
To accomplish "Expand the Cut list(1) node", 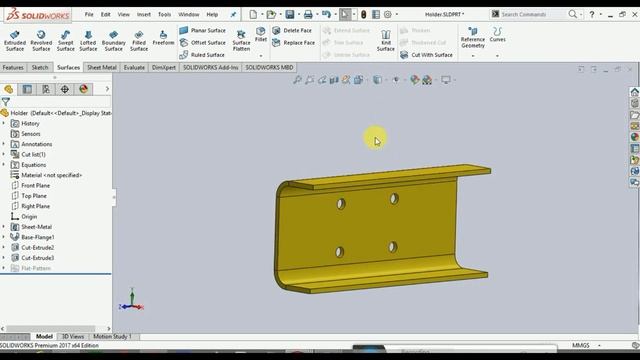I will coord(4,154).
